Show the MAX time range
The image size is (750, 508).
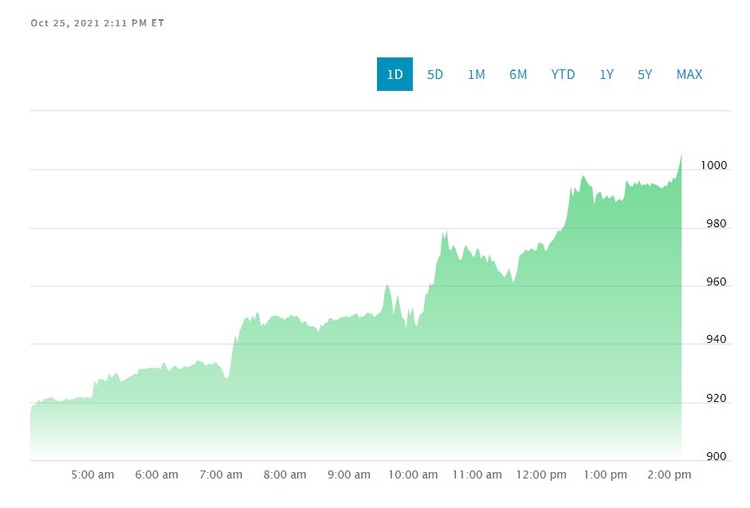click(x=689, y=74)
